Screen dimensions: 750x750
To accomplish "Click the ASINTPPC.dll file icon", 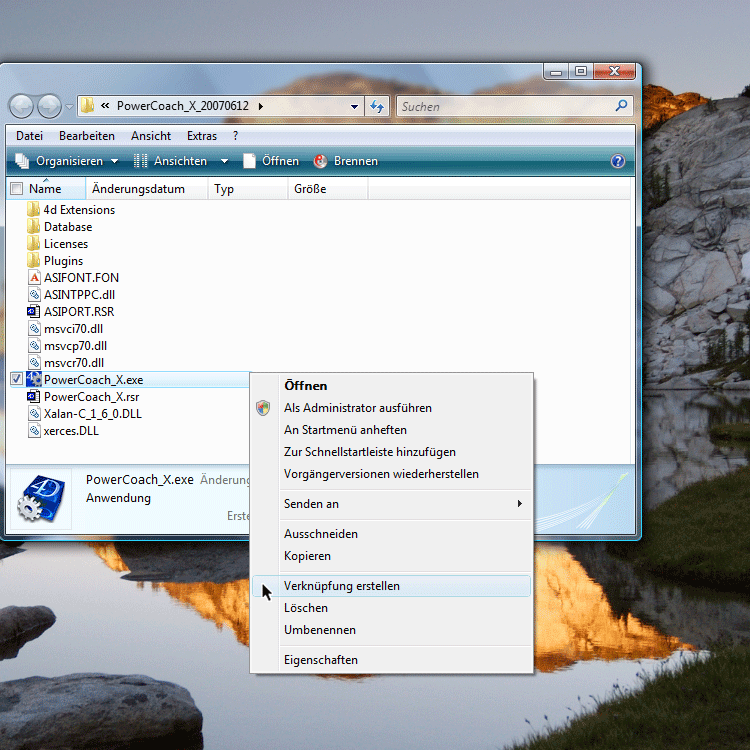I will (34, 295).
